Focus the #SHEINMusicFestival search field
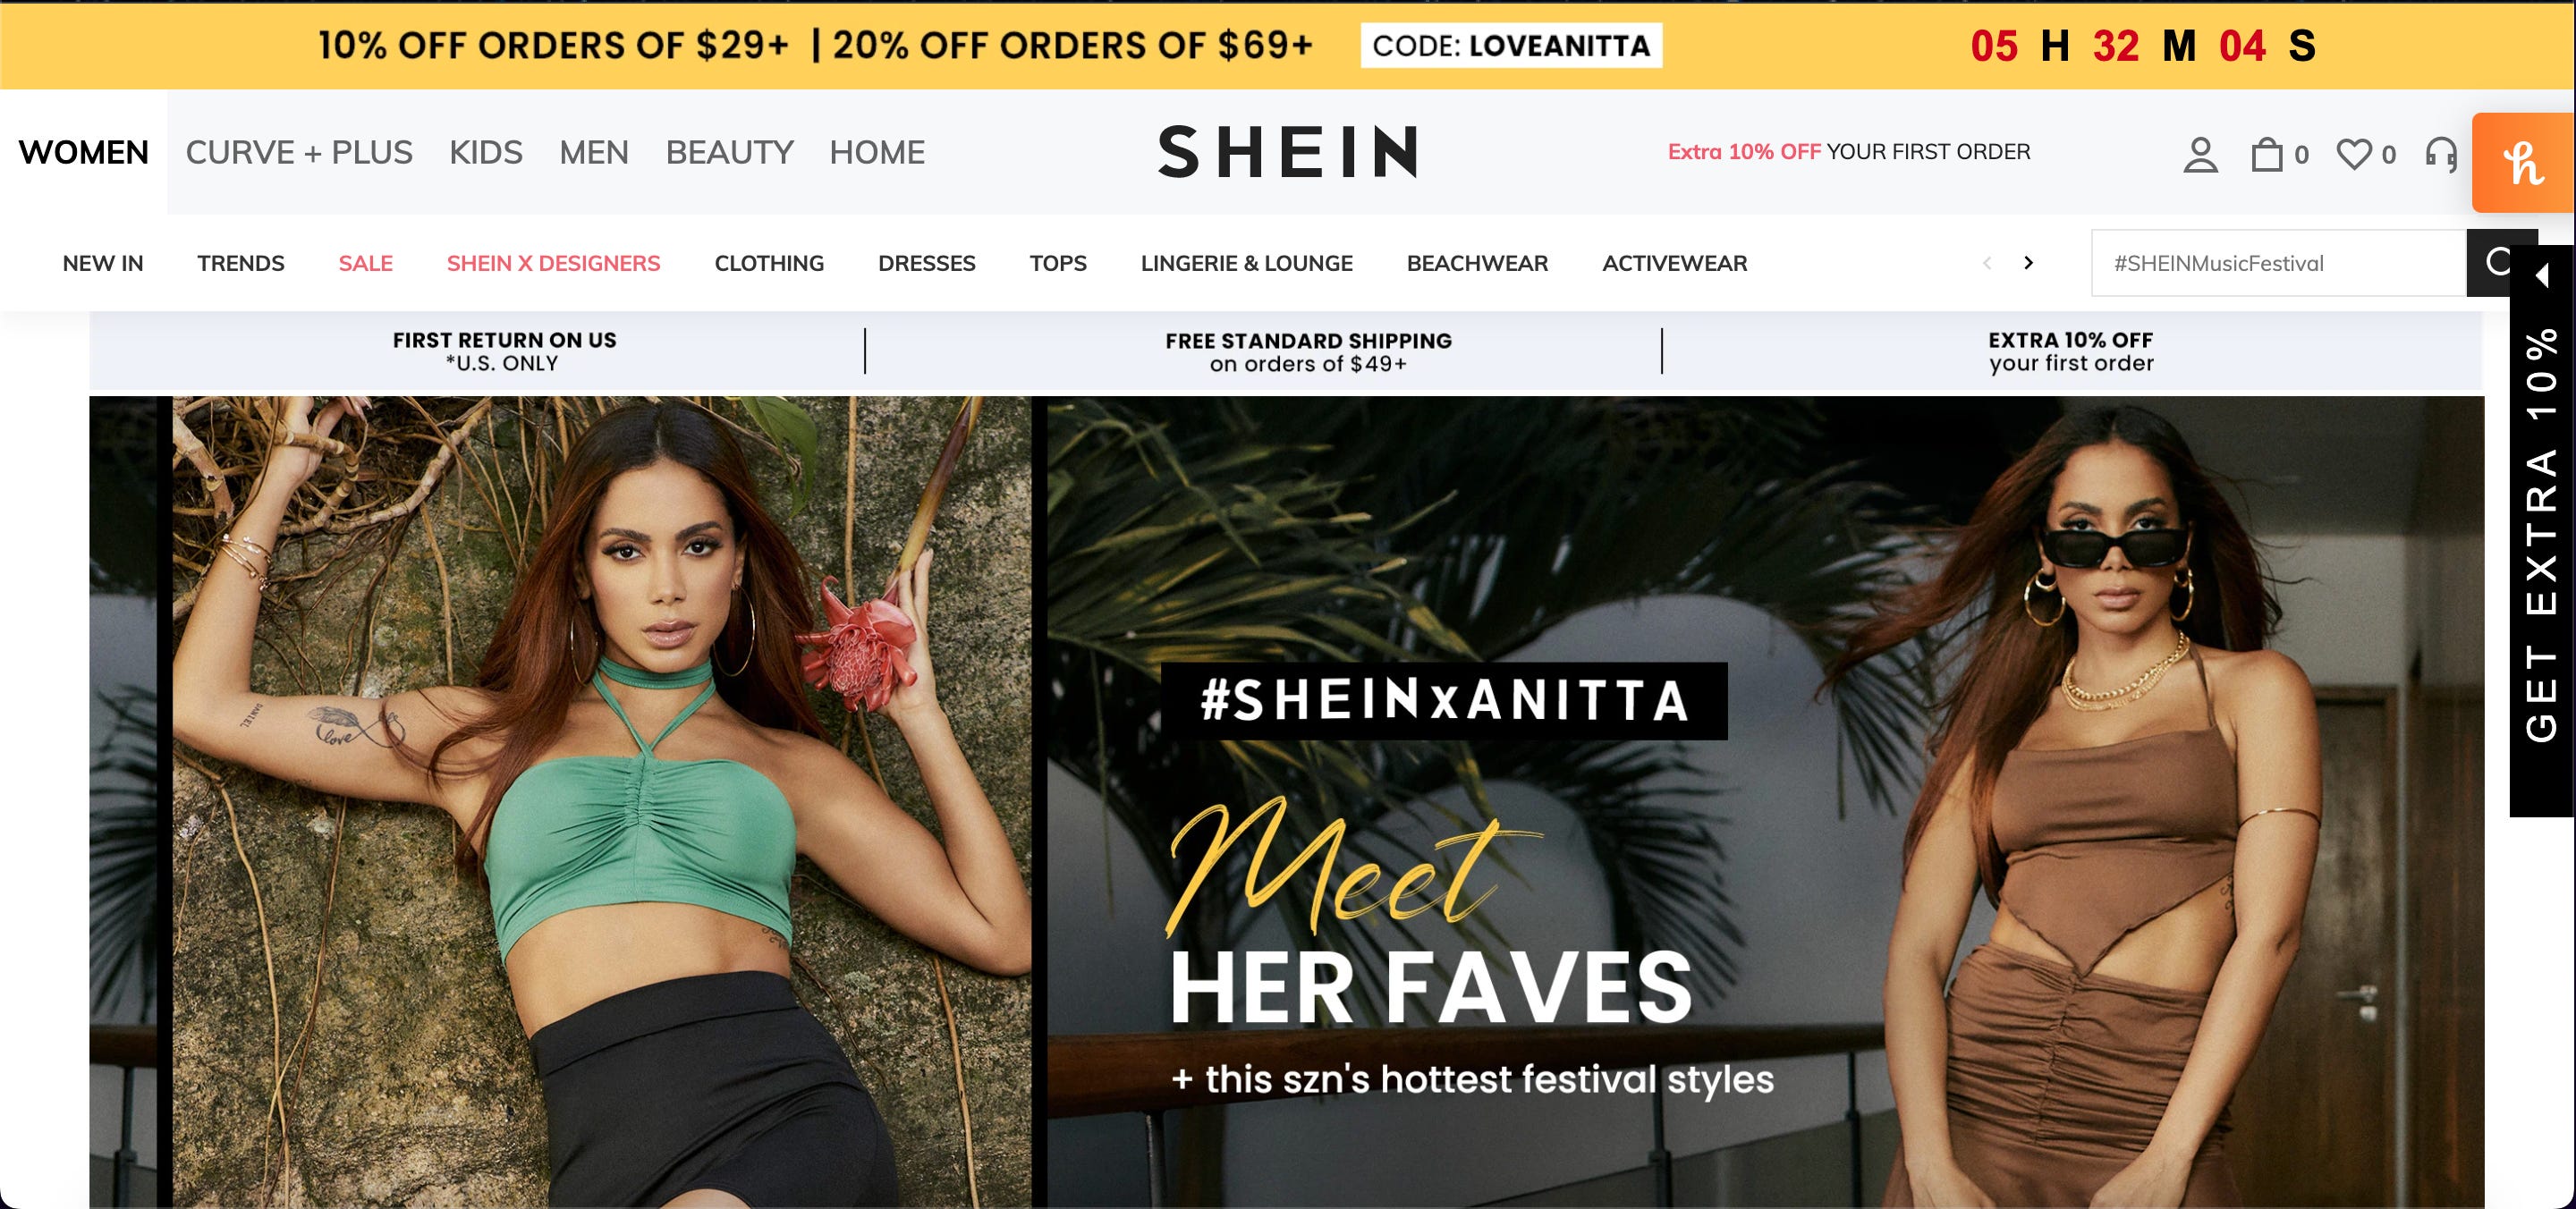Image resolution: width=2576 pixels, height=1209 pixels. [x=2278, y=263]
